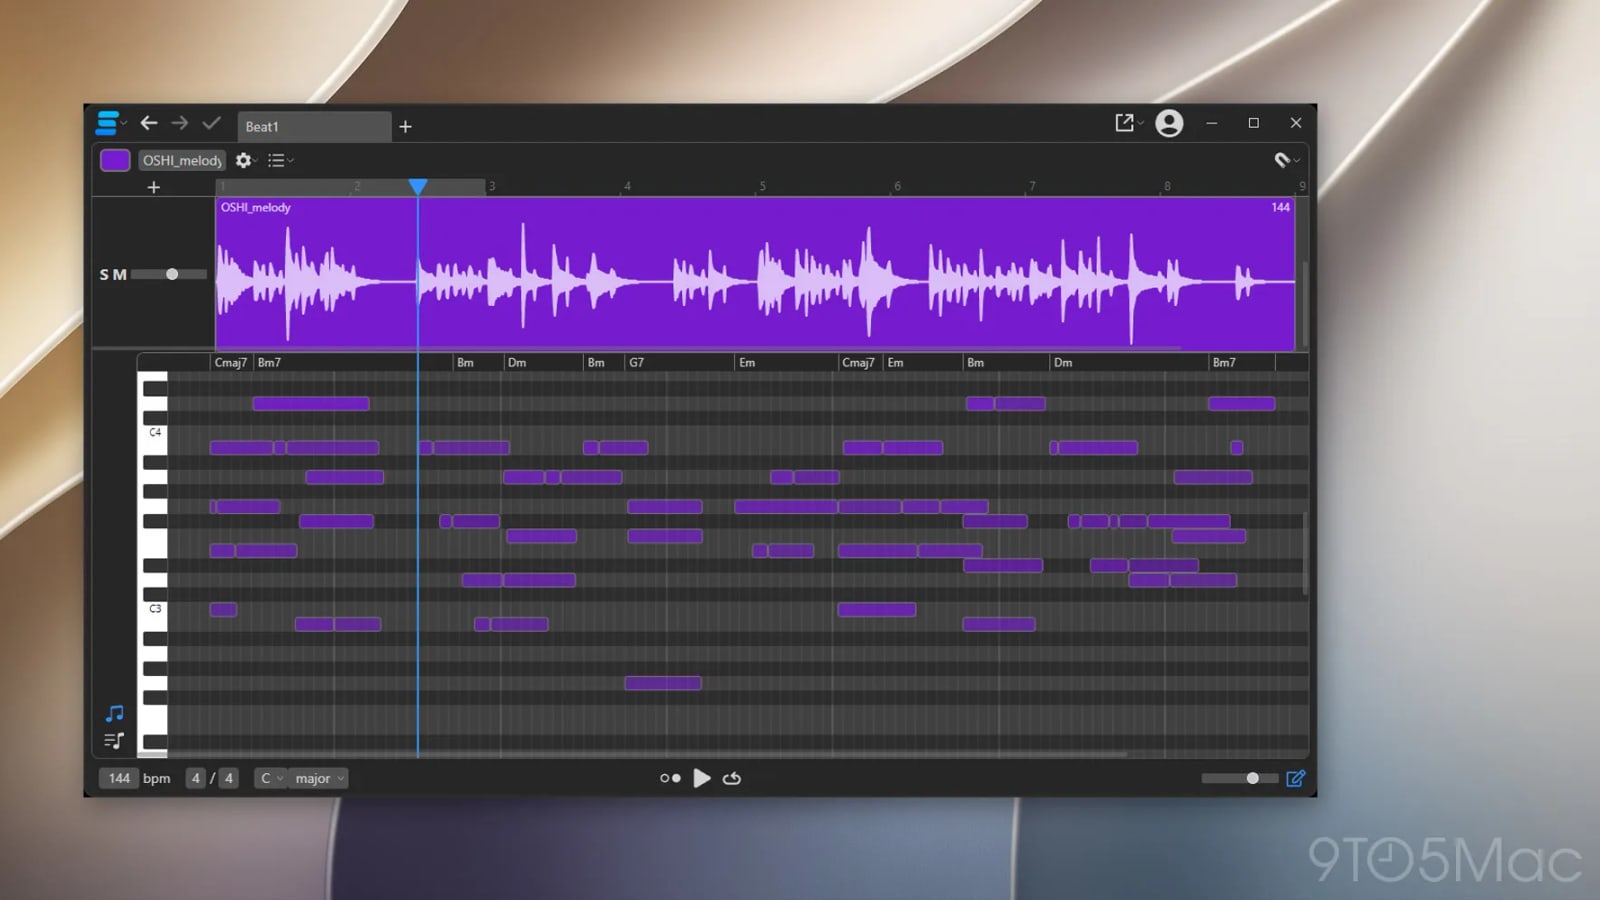Click the 144 bpm tempo field
The width and height of the screenshot is (1600, 900).
coord(119,778)
